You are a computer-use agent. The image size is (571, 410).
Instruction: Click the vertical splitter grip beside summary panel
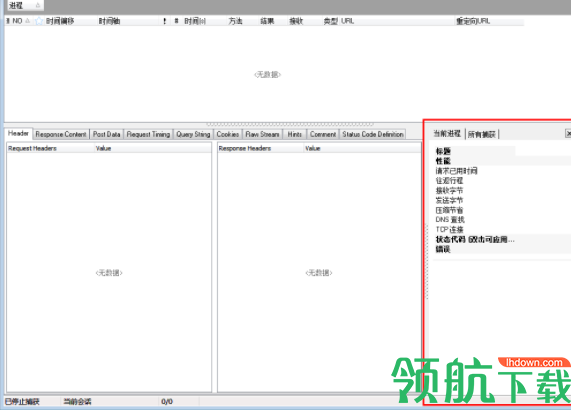(x=426, y=261)
